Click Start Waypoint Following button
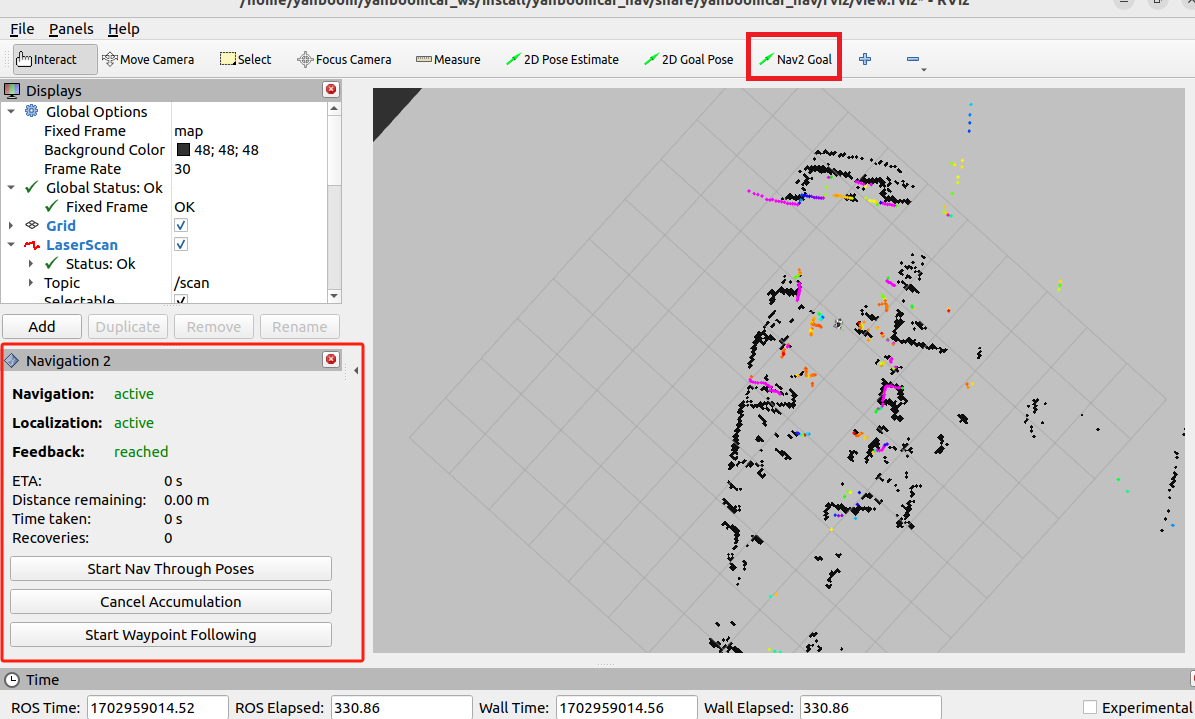Viewport: 1195px width, 719px height. click(171, 634)
